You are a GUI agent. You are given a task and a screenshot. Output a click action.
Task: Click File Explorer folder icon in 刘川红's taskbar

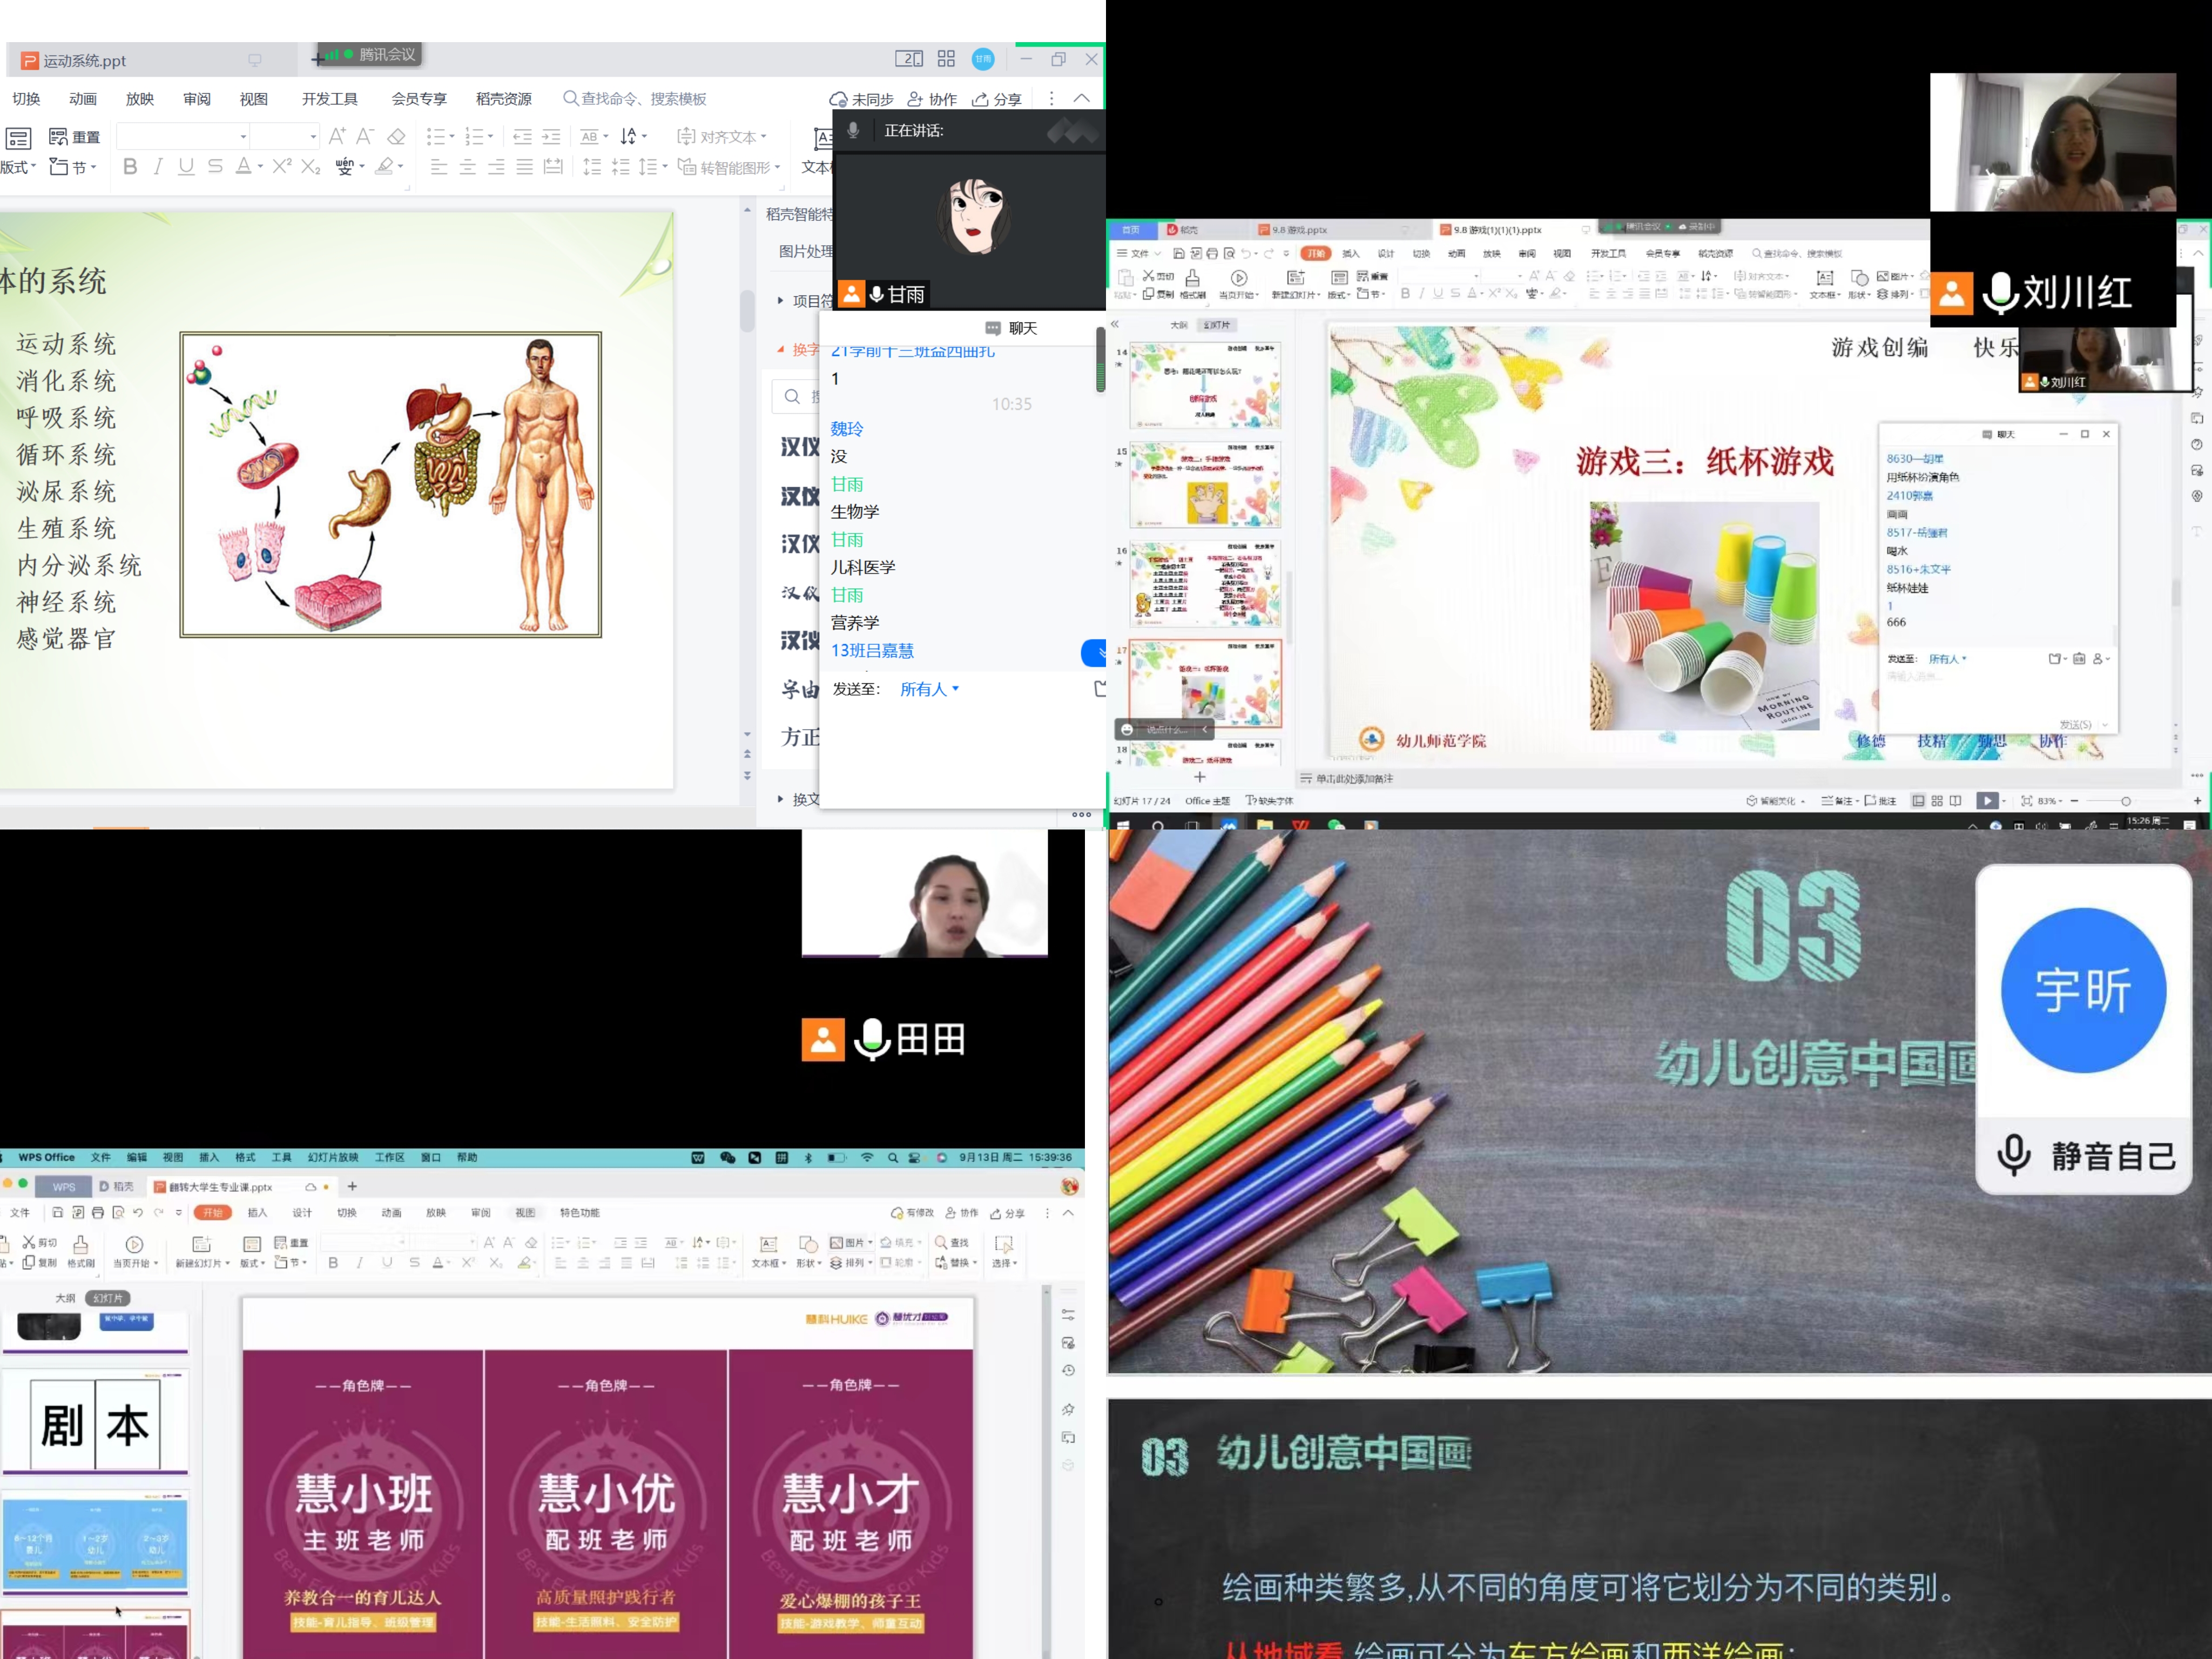coord(1265,826)
